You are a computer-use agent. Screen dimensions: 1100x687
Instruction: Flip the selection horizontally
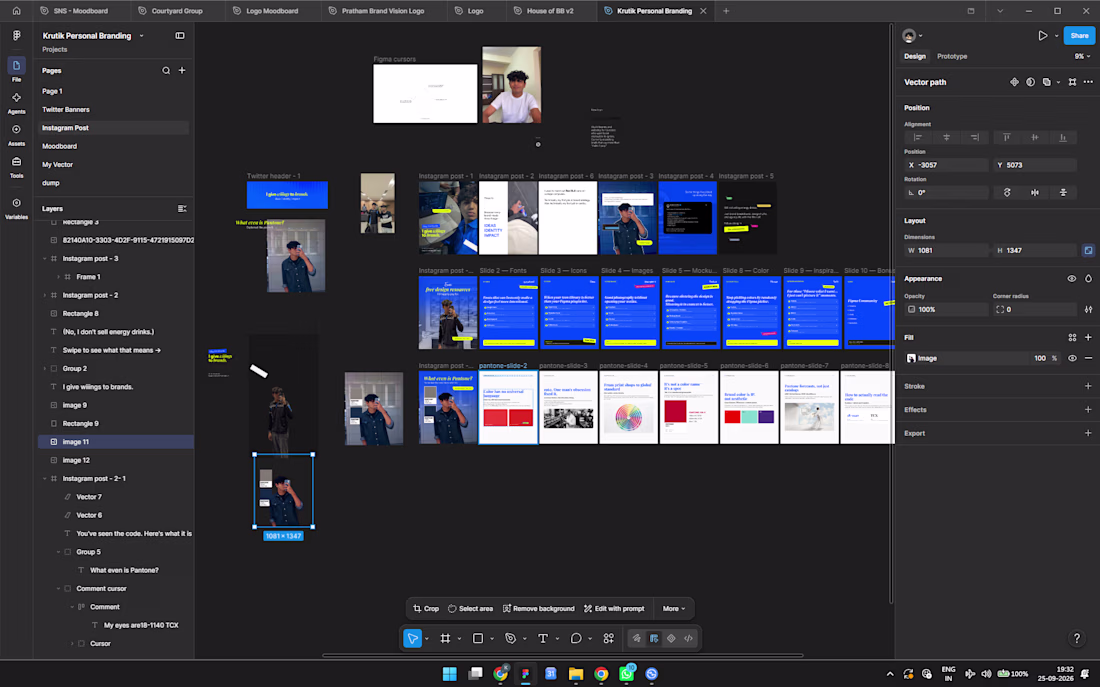click(x=1035, y=192)
